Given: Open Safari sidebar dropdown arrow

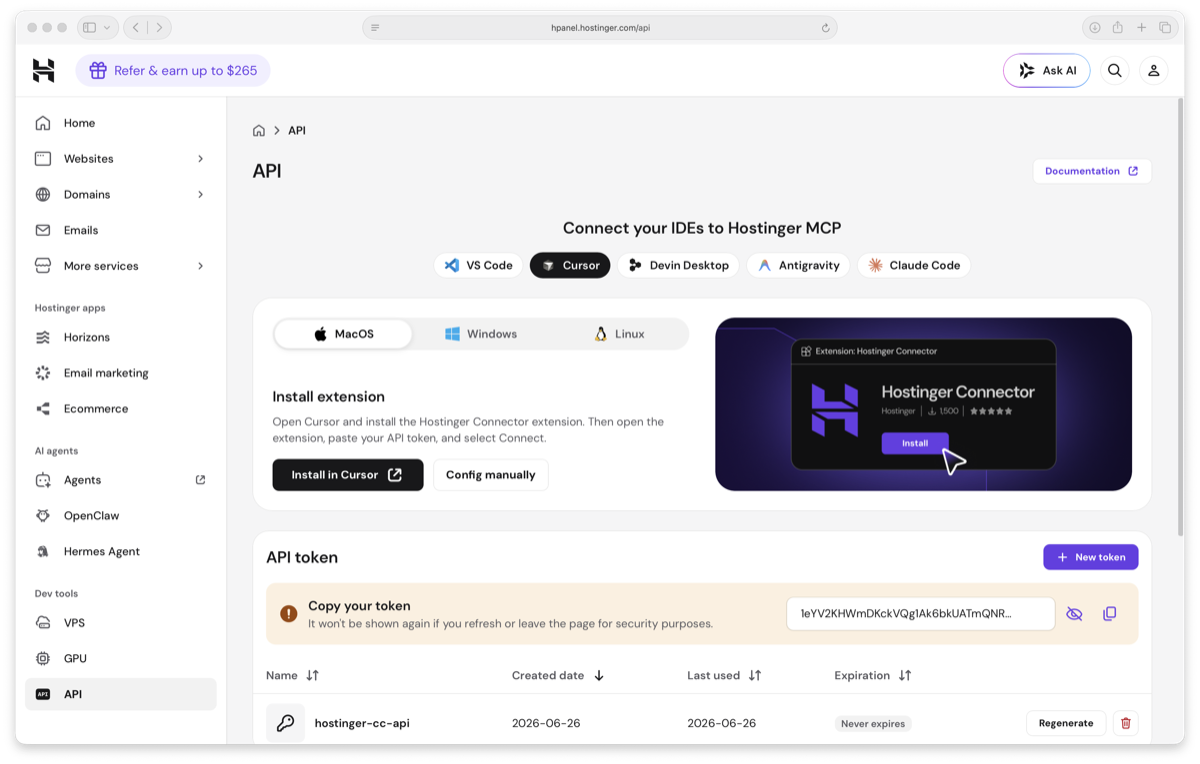Looking at the screenshot, I should tap(107, 28).
